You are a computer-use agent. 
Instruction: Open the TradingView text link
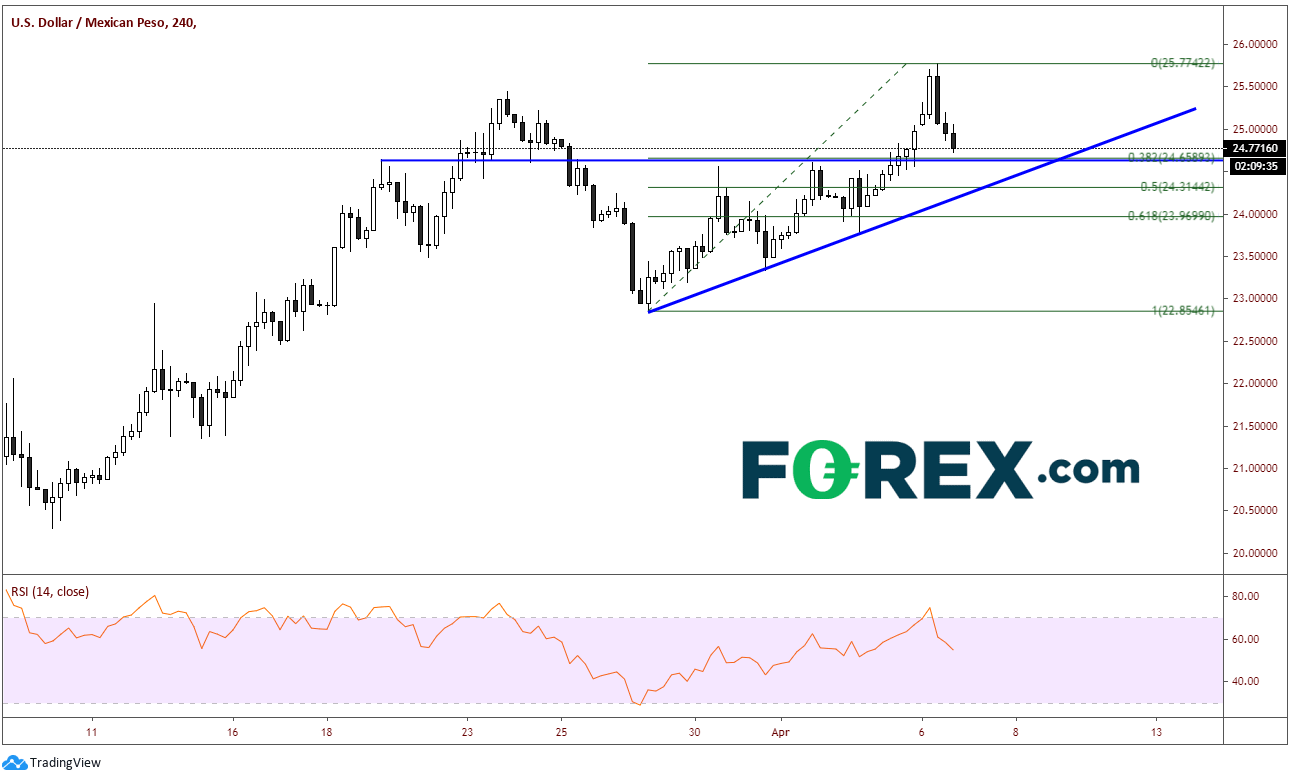(65, 763)
